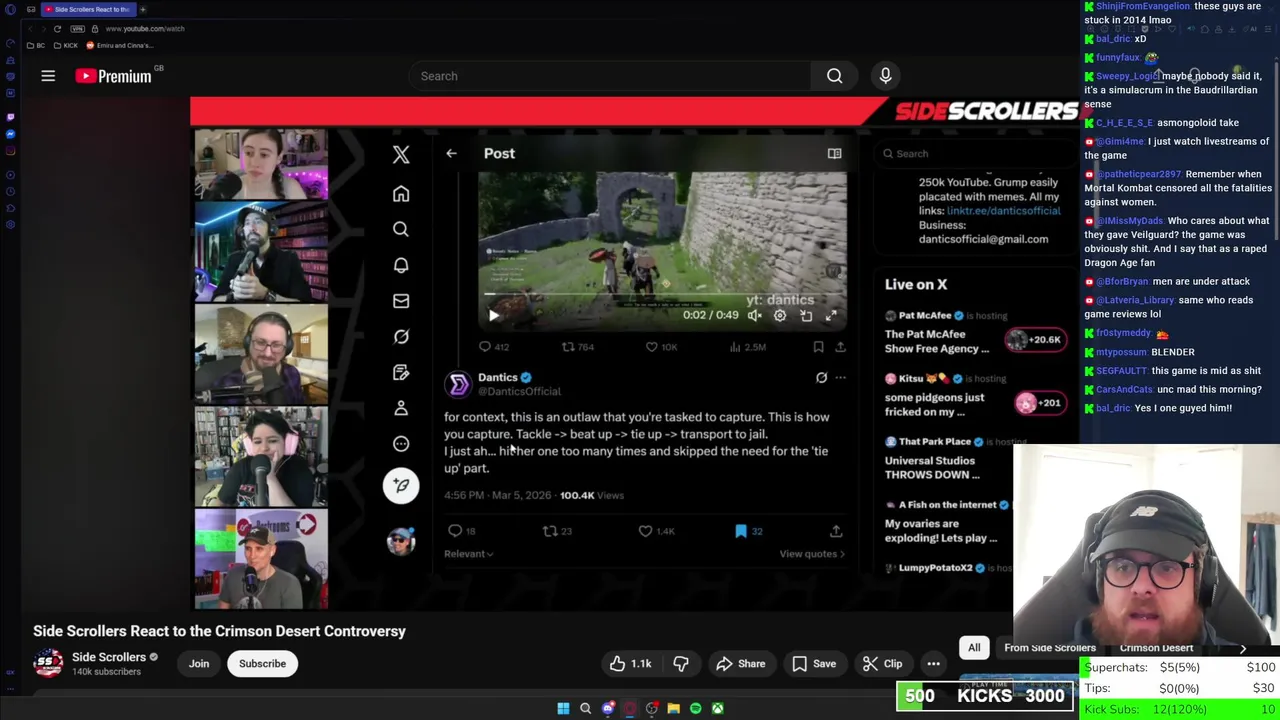Open the KICK bookmarks folder
This screenshot has height=720, width=1280.
(x=66, y=46)
